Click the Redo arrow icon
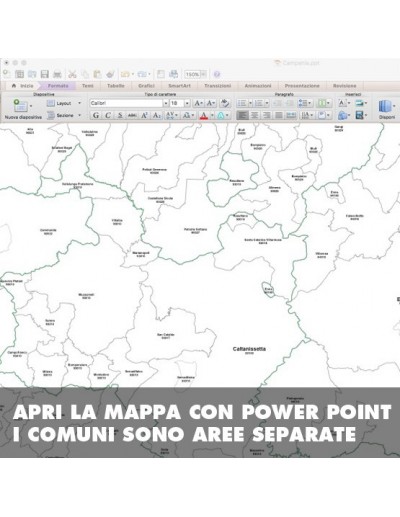400x517 pixels. (142, 74)
